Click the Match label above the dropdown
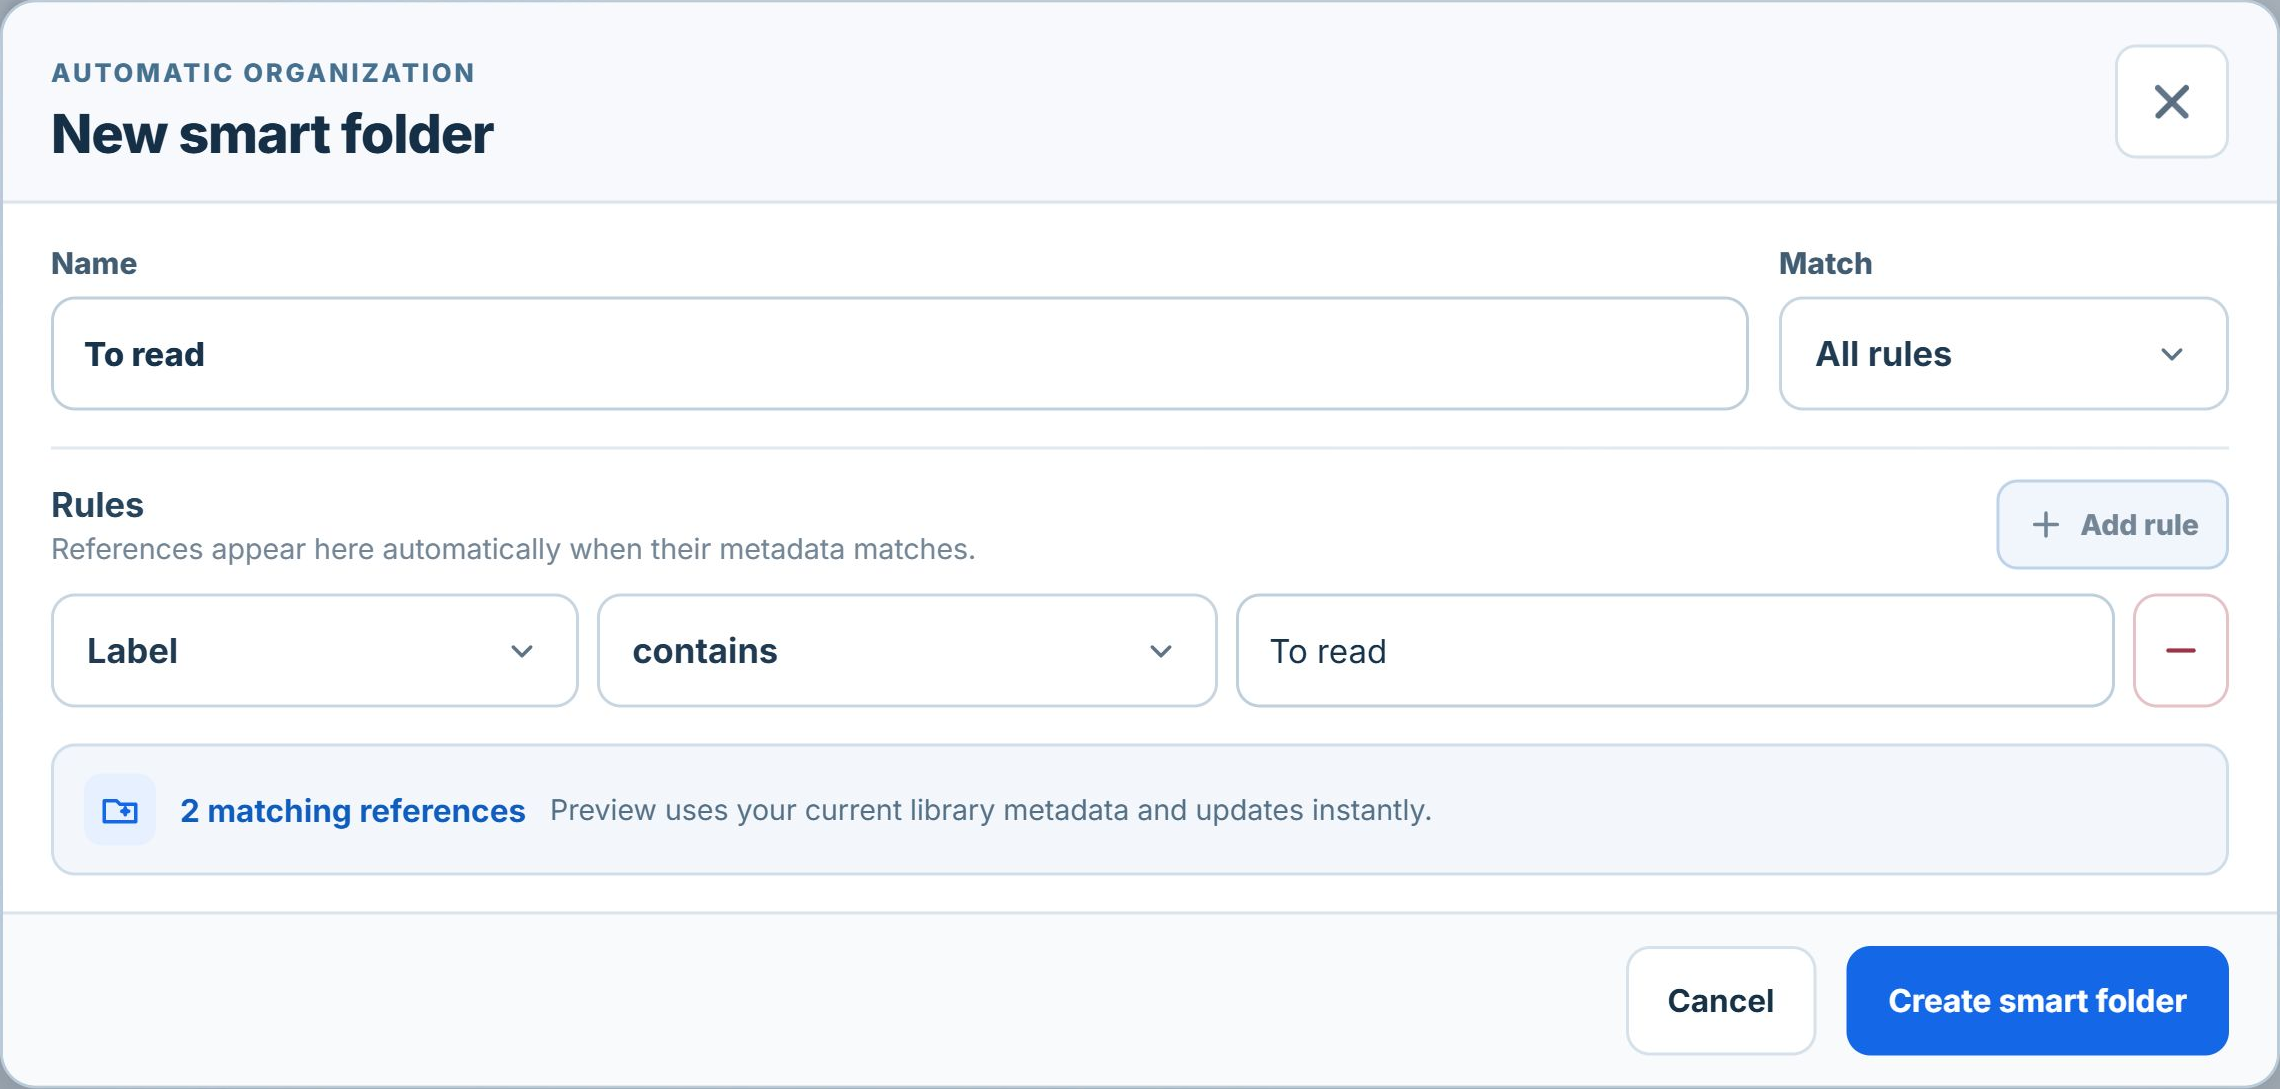Viewport: 2280px width, 1089px height. point(1825,263)
